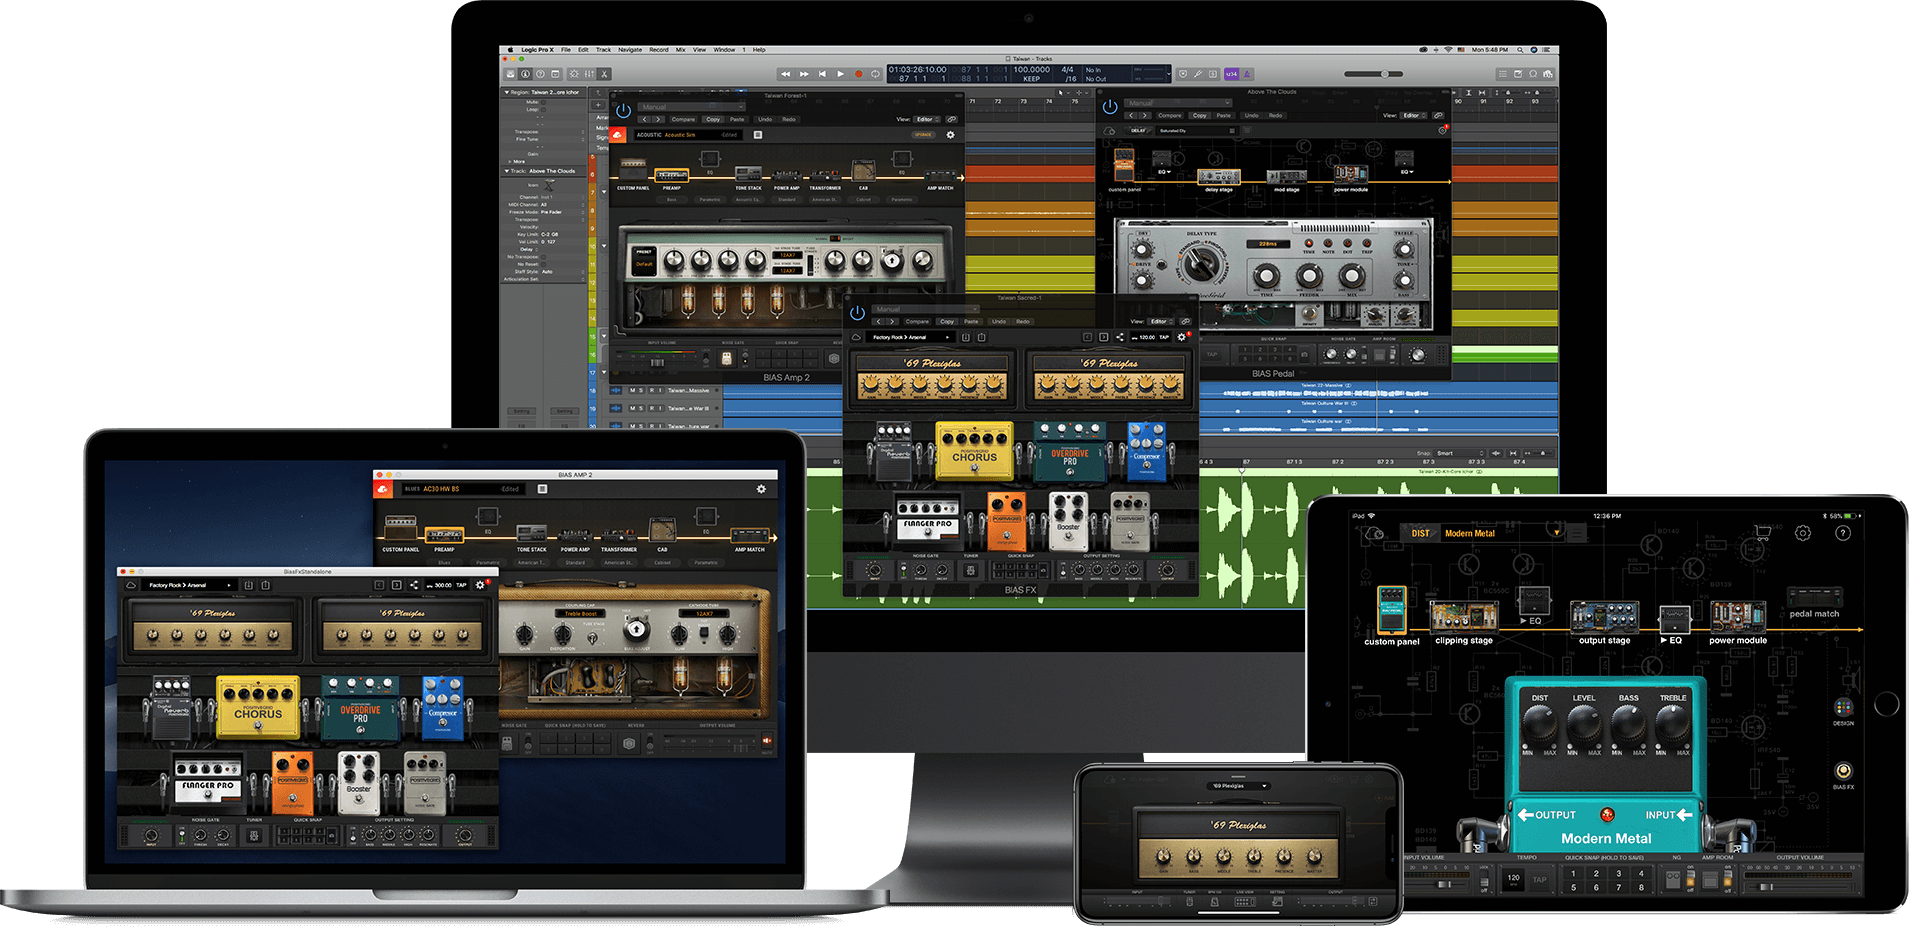1909x928 pixels.
Task: Open Manual preset dropdown in BIAS Amp 2 plugin
Action: tap(692, 107)
